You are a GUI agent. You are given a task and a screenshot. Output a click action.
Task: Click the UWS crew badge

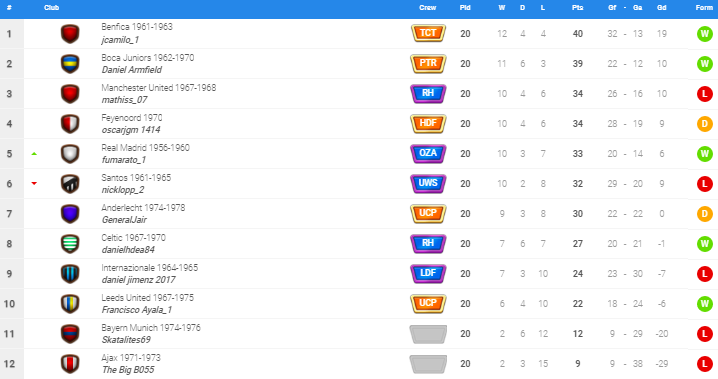tap(428, 183)
